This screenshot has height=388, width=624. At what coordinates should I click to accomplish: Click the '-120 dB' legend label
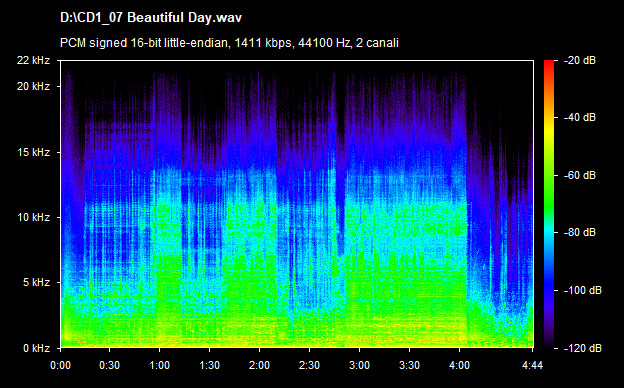pos(583,348)
